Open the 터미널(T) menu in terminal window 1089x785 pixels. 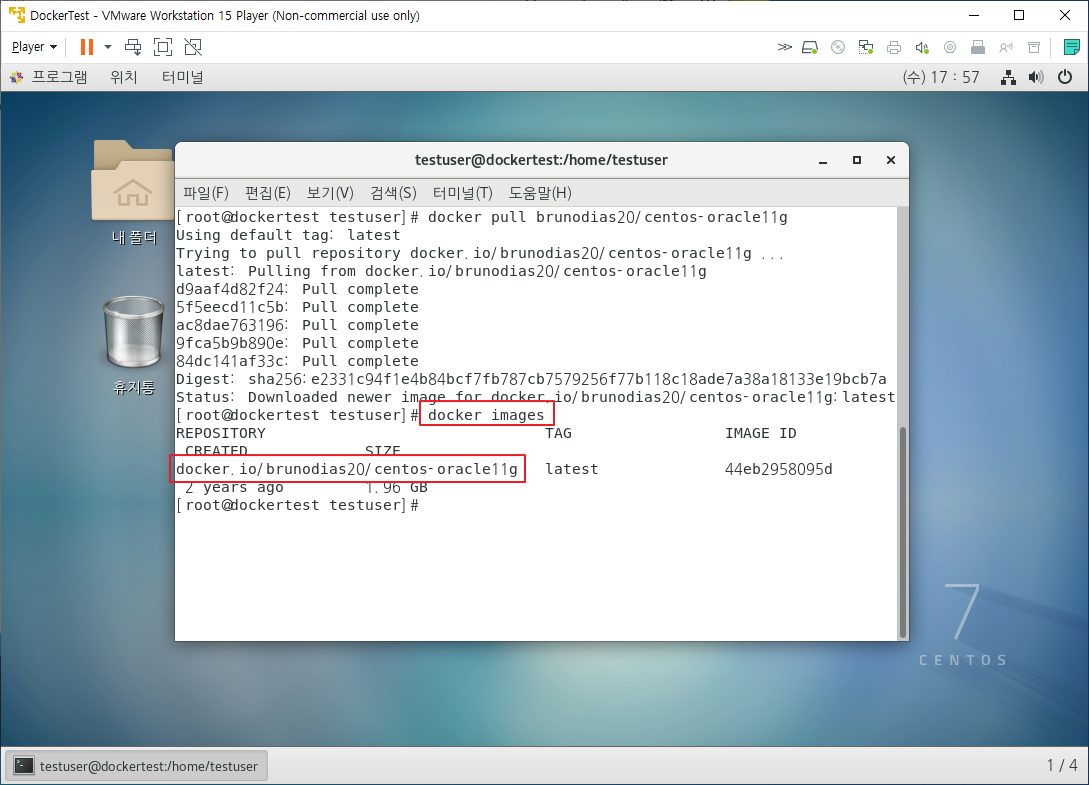point(463,192)
